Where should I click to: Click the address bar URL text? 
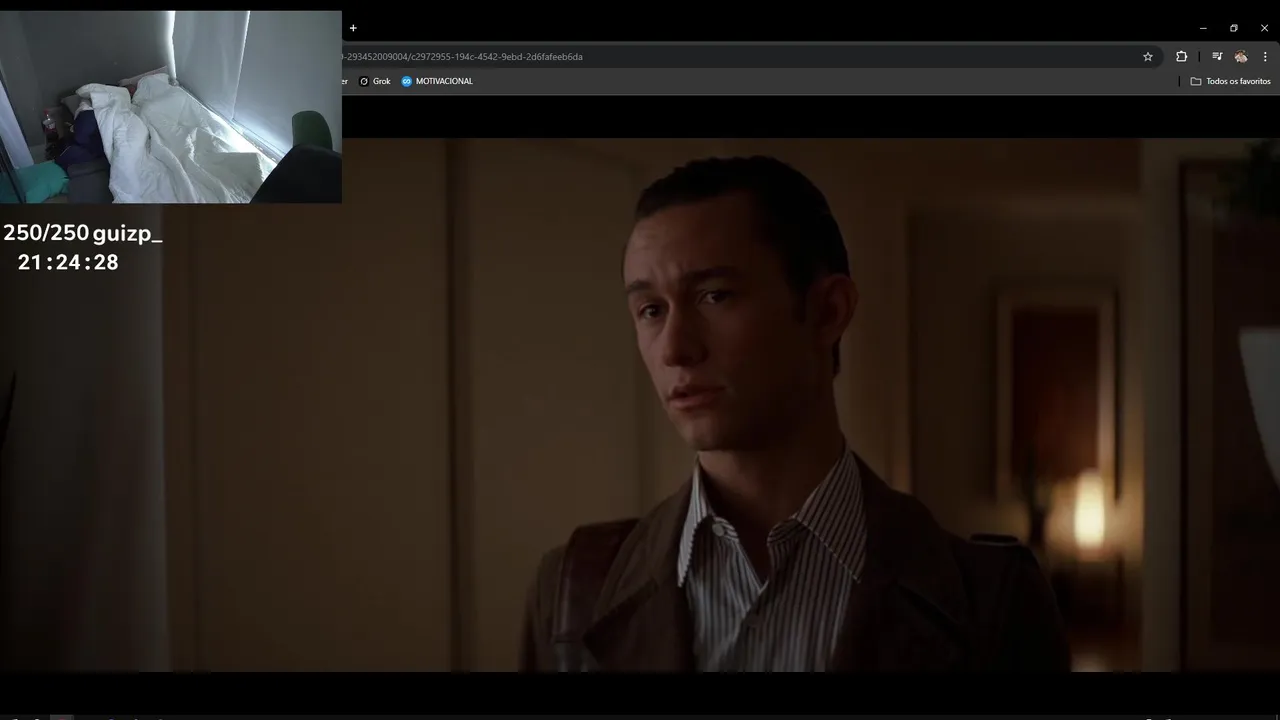click(x=462, y=57)
